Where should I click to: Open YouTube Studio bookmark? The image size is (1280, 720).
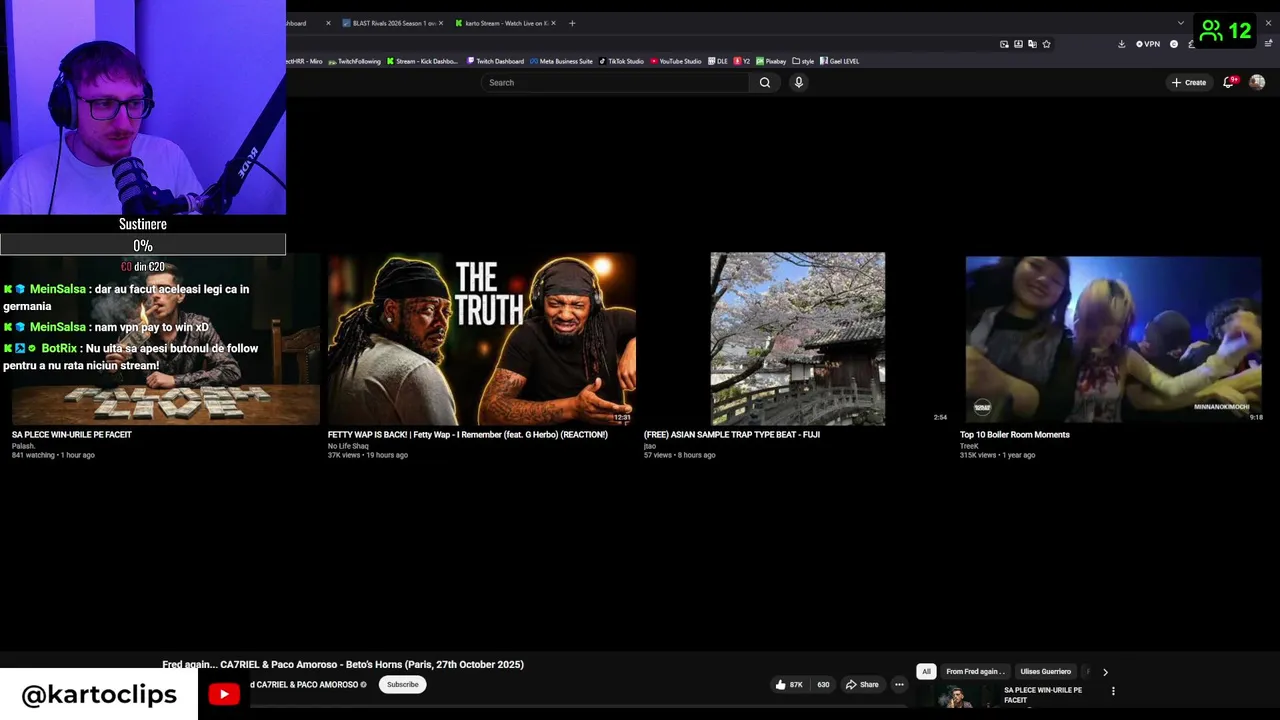676,61
